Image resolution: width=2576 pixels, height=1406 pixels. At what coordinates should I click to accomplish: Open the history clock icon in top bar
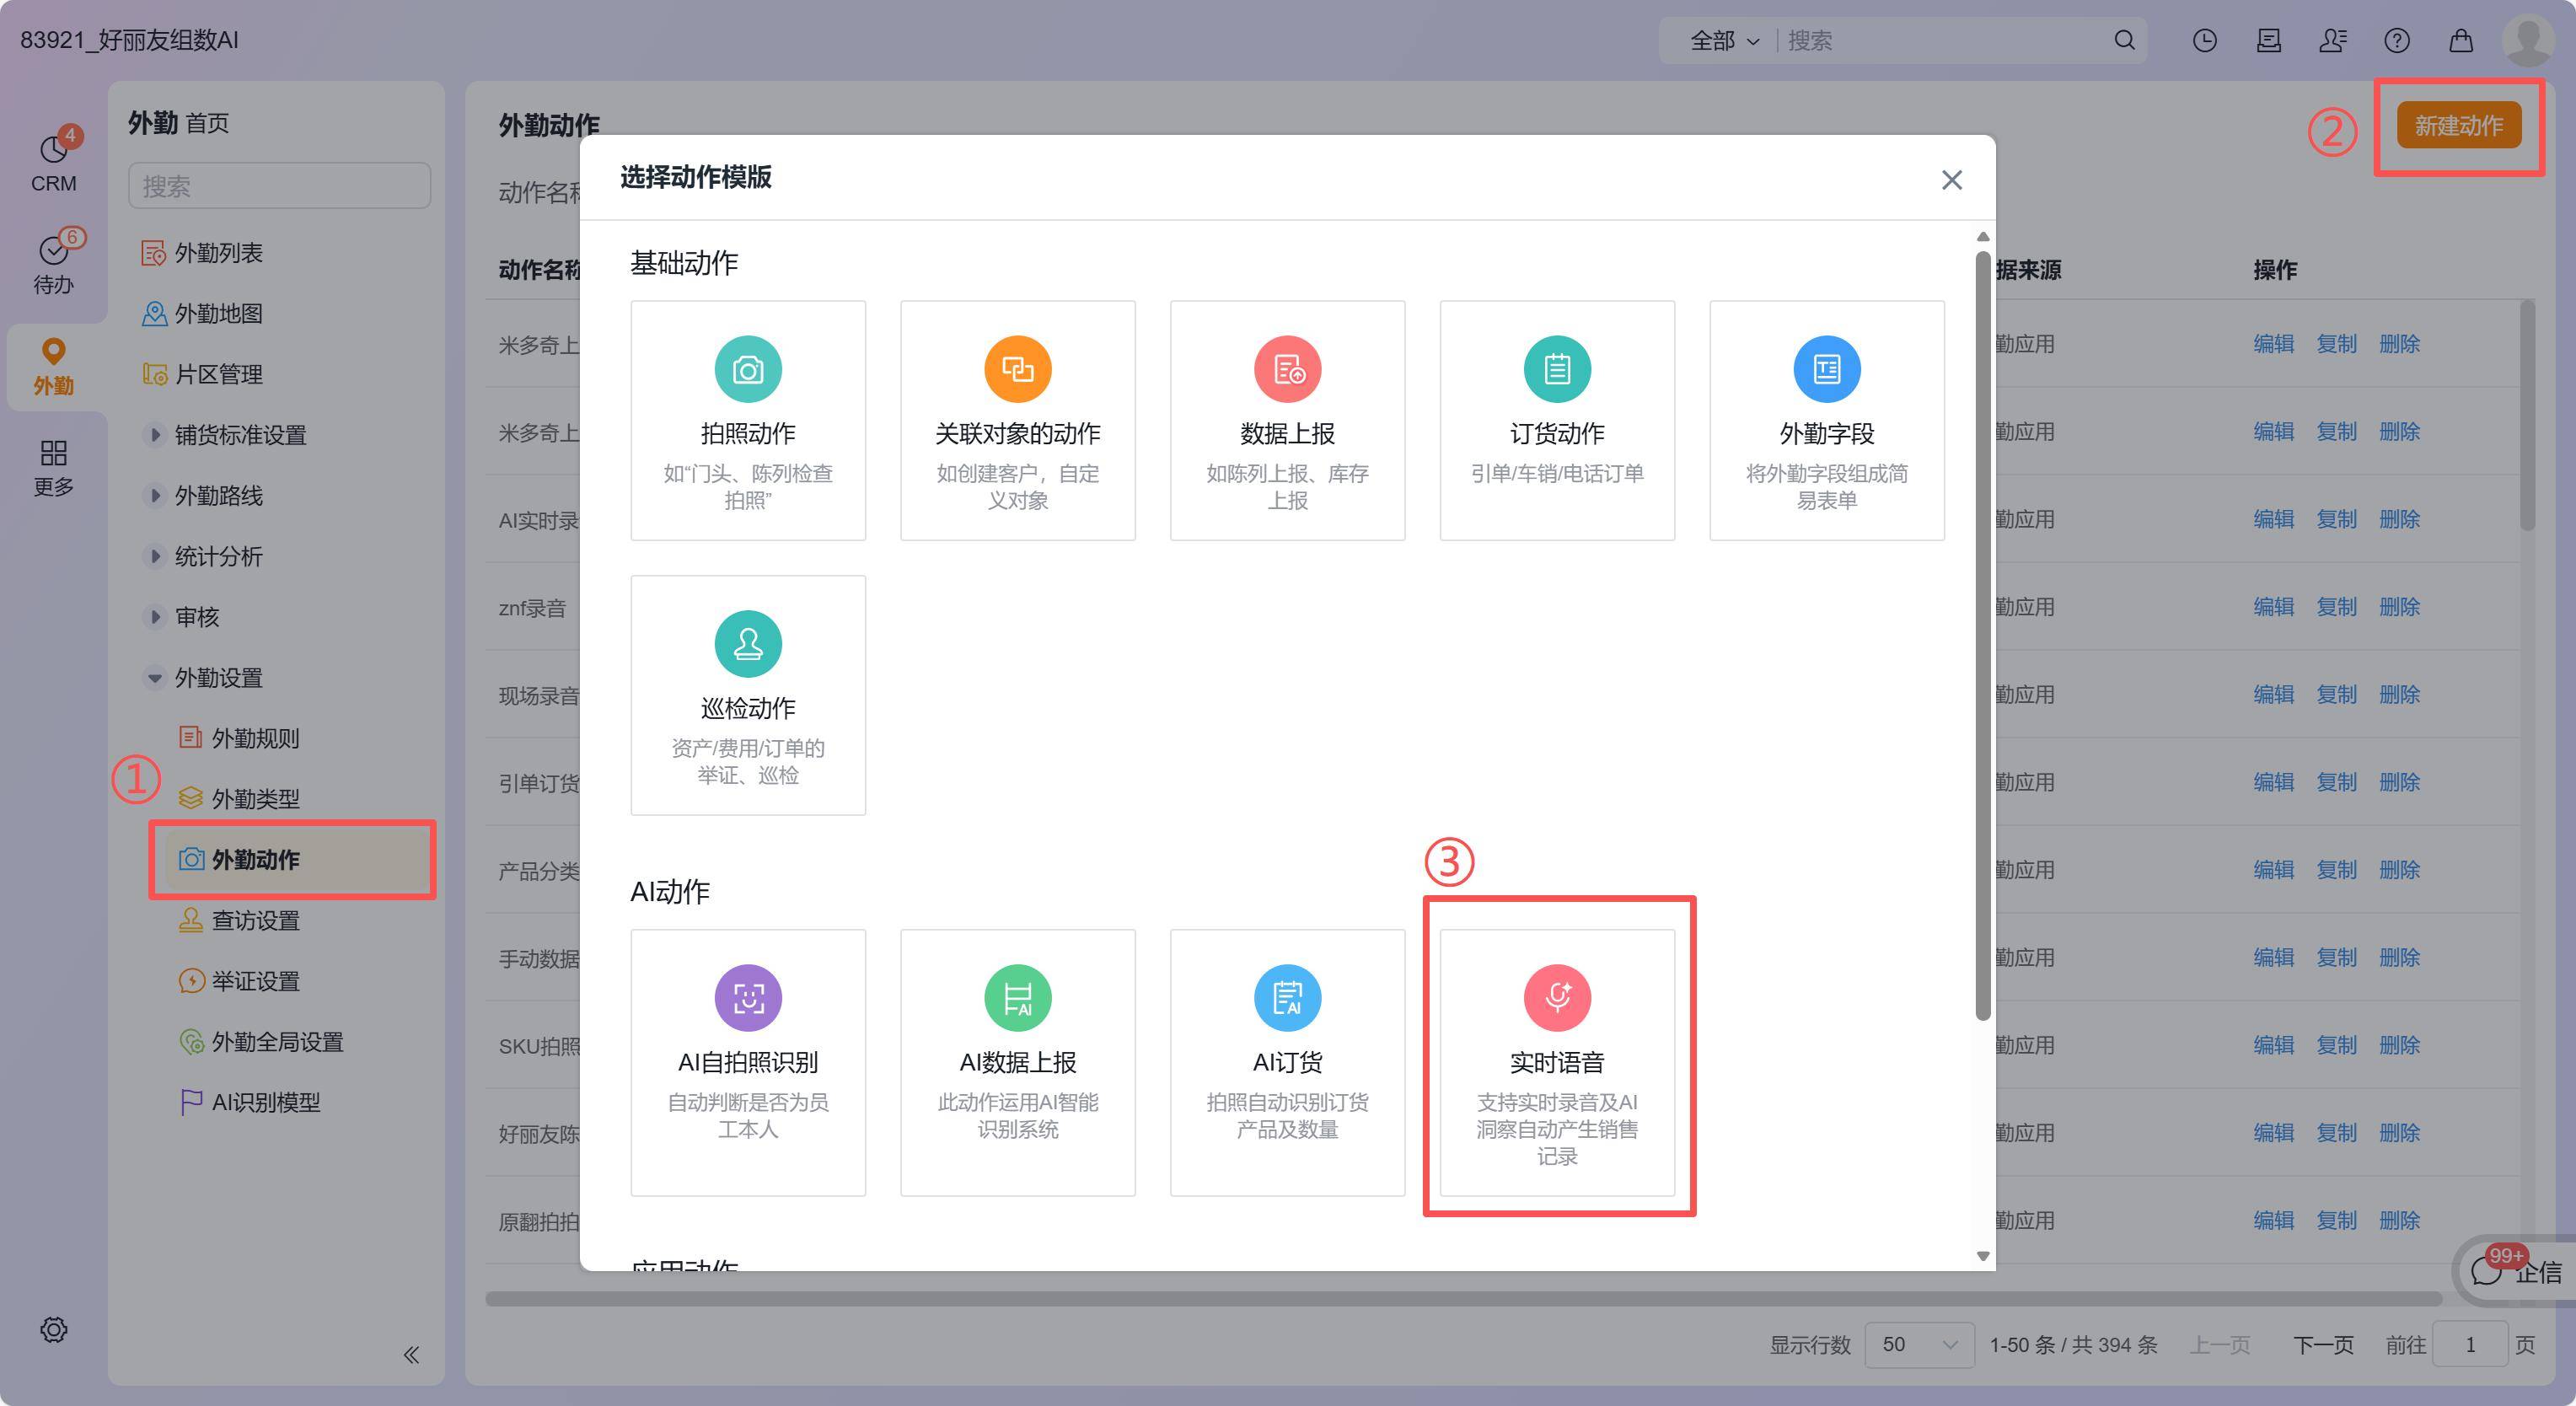click(2205, 40)
